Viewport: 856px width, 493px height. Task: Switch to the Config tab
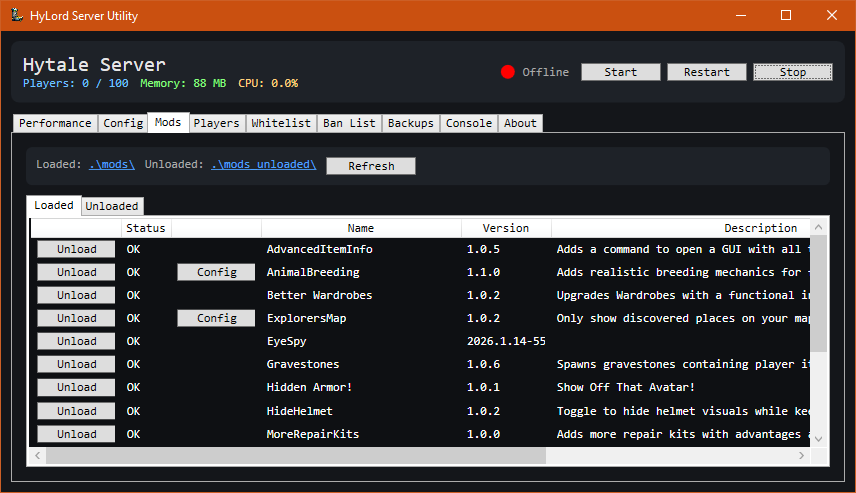coord(123,123)
